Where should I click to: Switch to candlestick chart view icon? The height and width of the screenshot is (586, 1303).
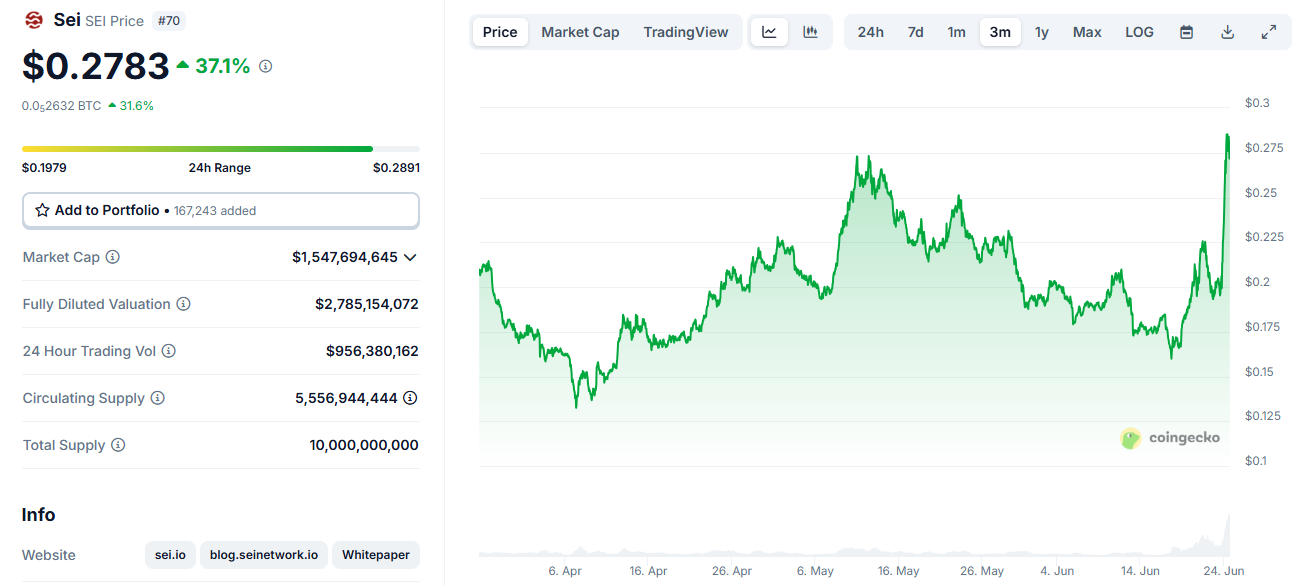pos(810,32)
